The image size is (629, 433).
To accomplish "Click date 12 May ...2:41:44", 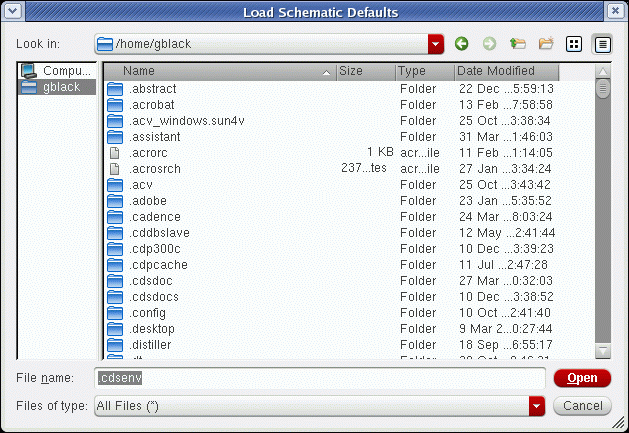I will [507, 233].
